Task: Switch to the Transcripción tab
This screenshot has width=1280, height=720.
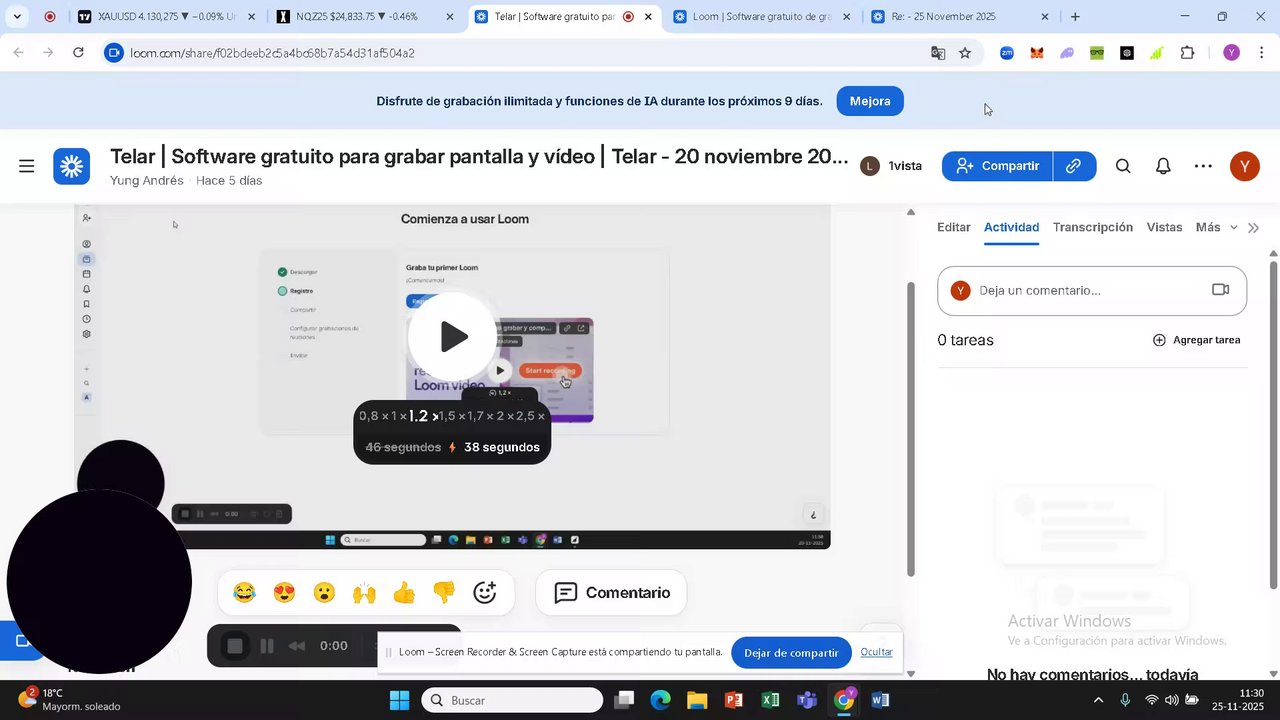Action: pos(1093,227)
